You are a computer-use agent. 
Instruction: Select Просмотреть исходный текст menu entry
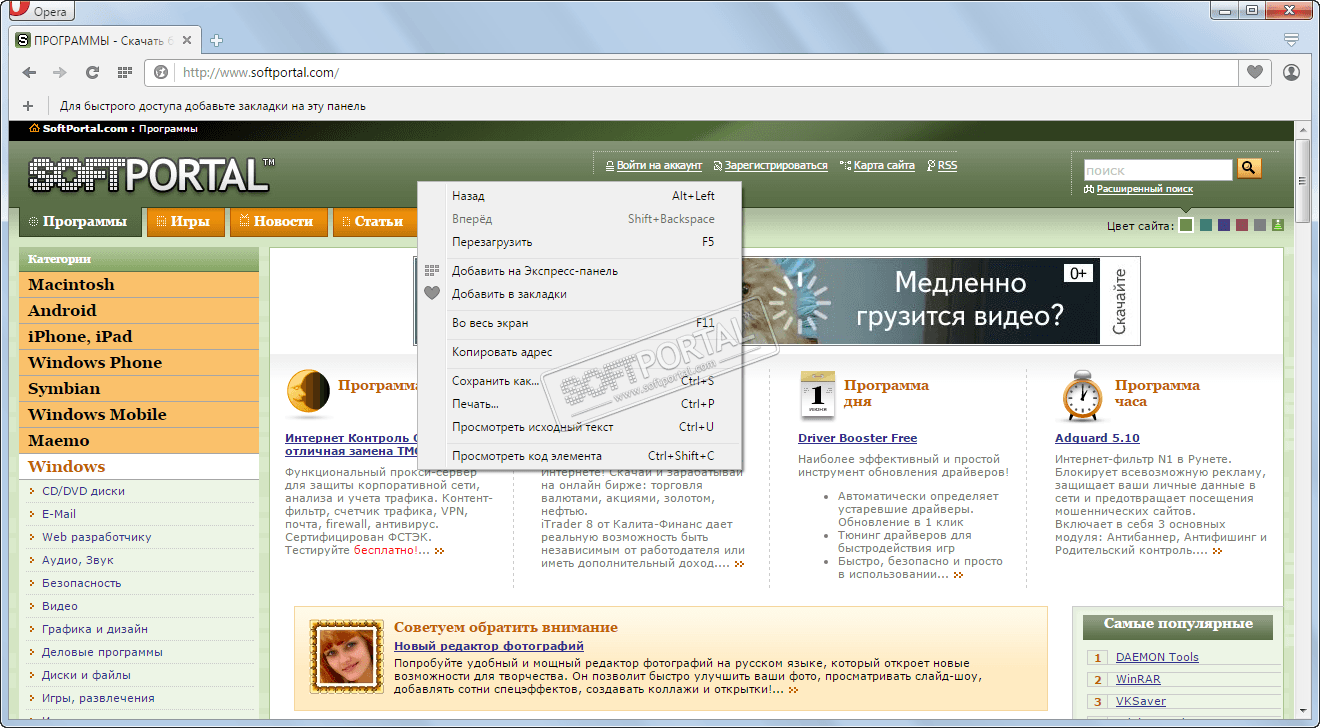coord(579,427)
